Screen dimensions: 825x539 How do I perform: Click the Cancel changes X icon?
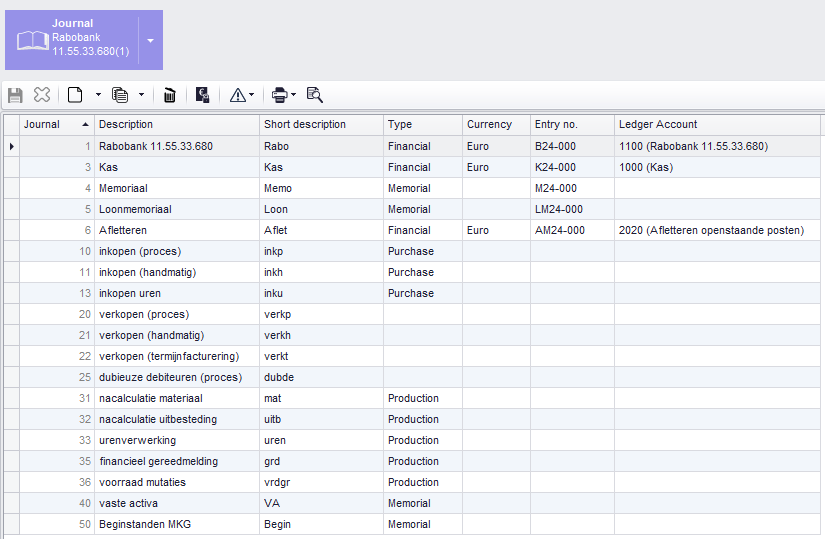(x=42, y=95)
